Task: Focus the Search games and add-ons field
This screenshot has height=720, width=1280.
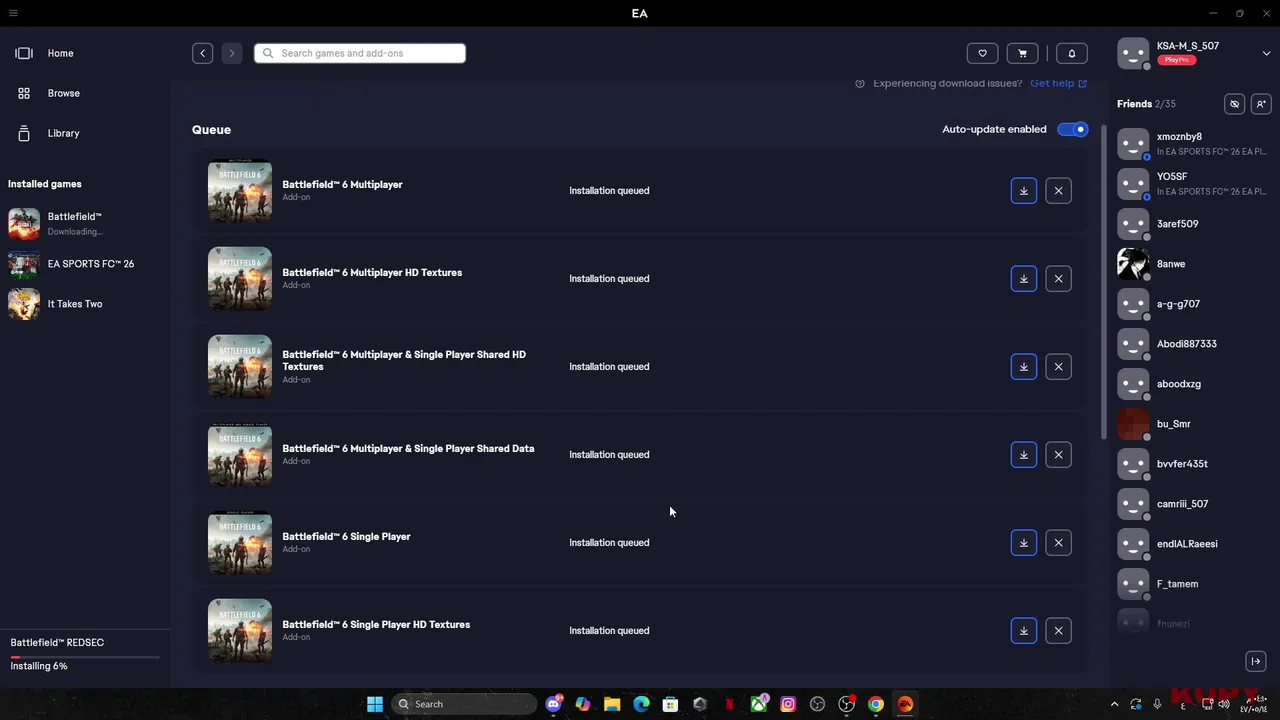Action: [360, 53]
